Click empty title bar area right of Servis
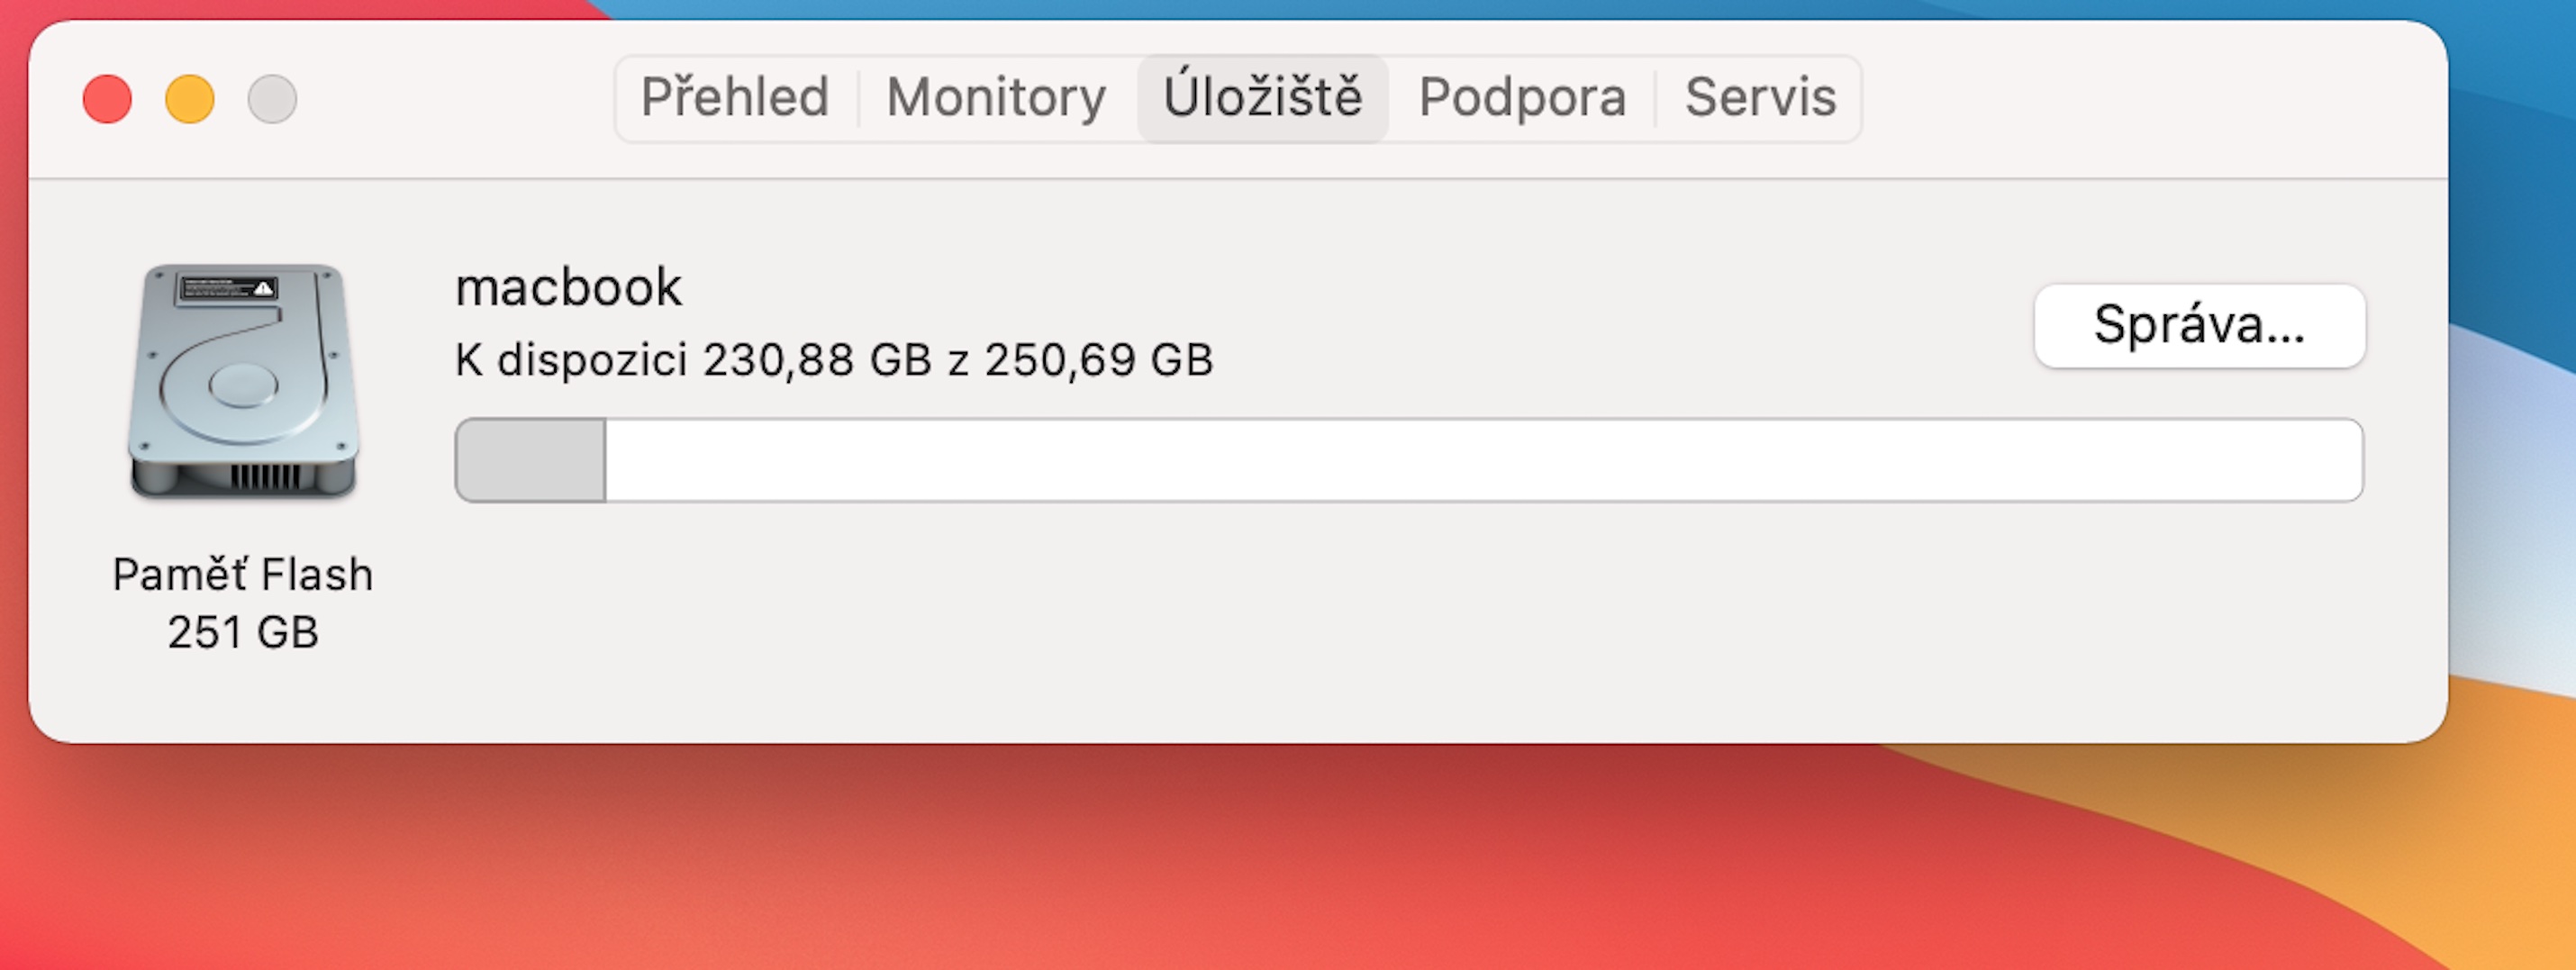Image resolution: width=2576 pixels, height=970 pixels. (x=2150, y=98)
